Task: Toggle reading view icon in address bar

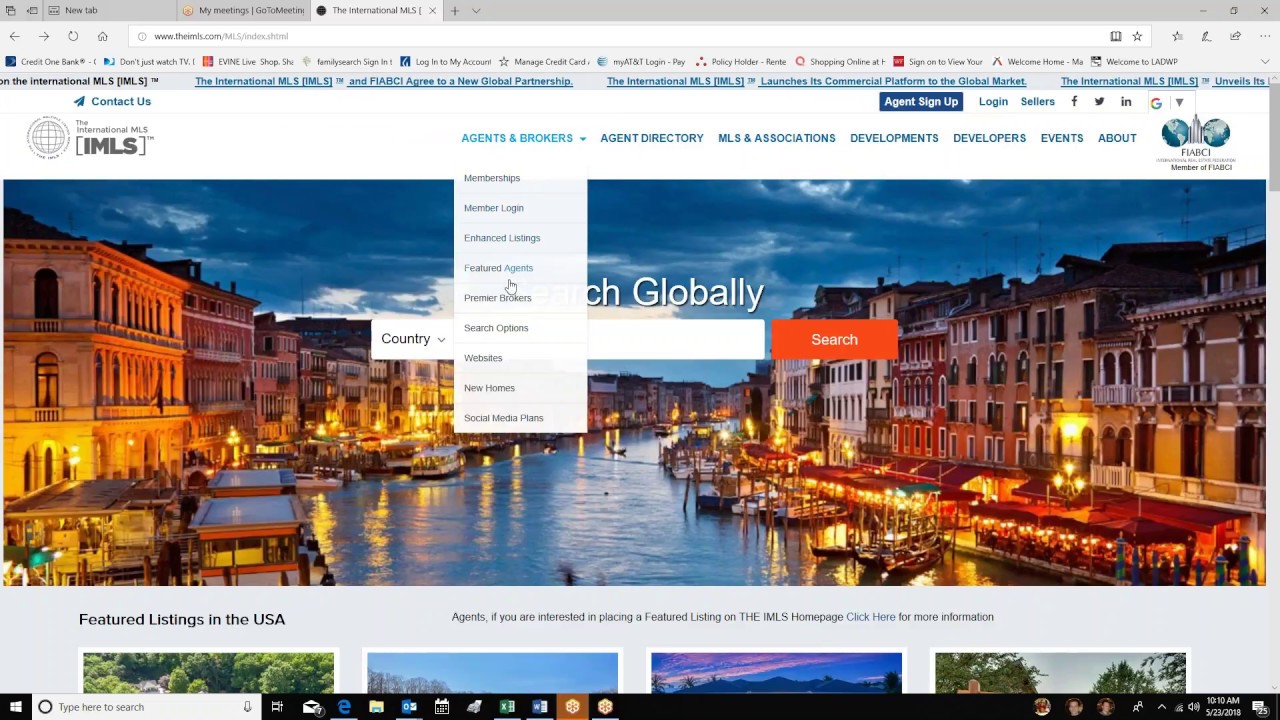Action: [x=1115, y=36]
